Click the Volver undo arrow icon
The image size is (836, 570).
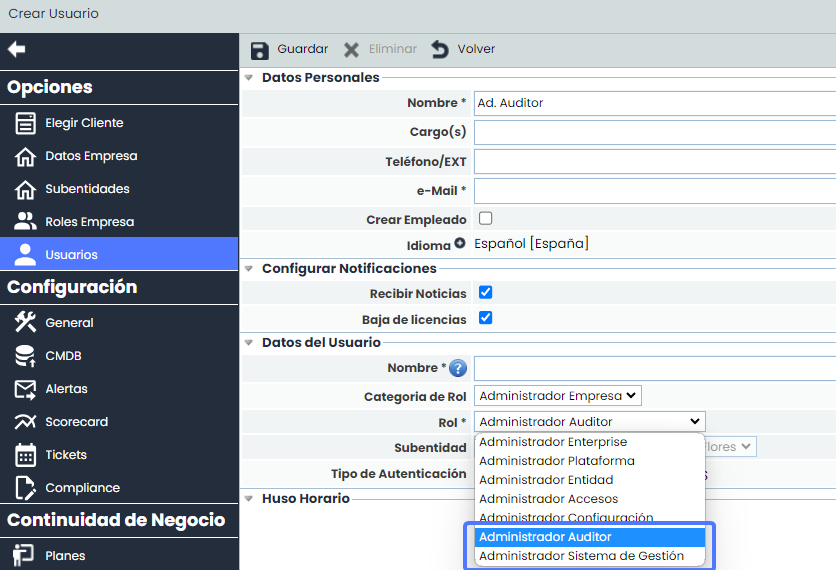click(440, 50)
